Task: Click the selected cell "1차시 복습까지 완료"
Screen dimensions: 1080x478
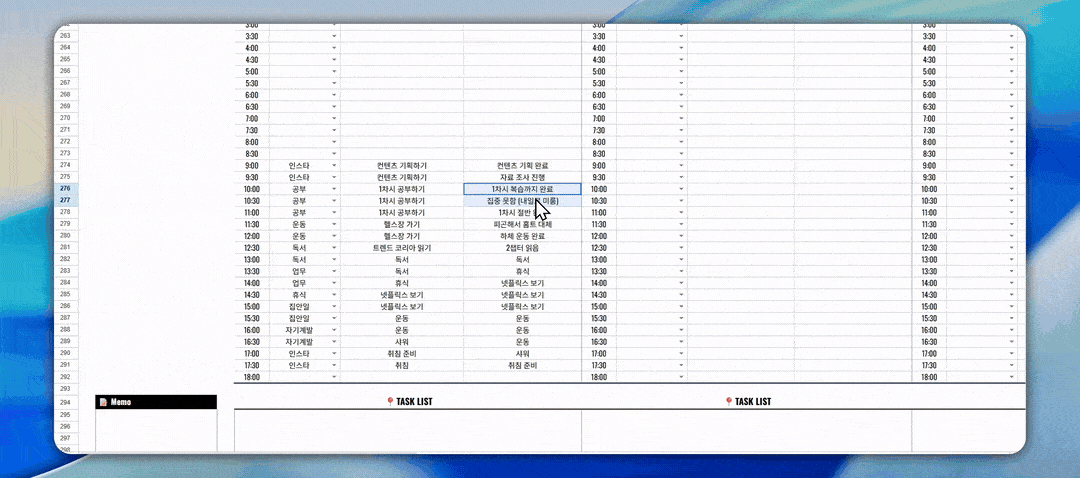Action: 522,189
